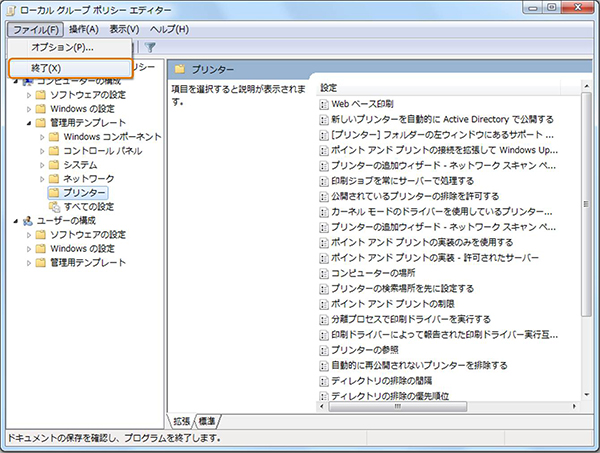This screenshot has height=453, width=600.
Task: Select the コントロール パネル tree item
Action: click(101, 150)
